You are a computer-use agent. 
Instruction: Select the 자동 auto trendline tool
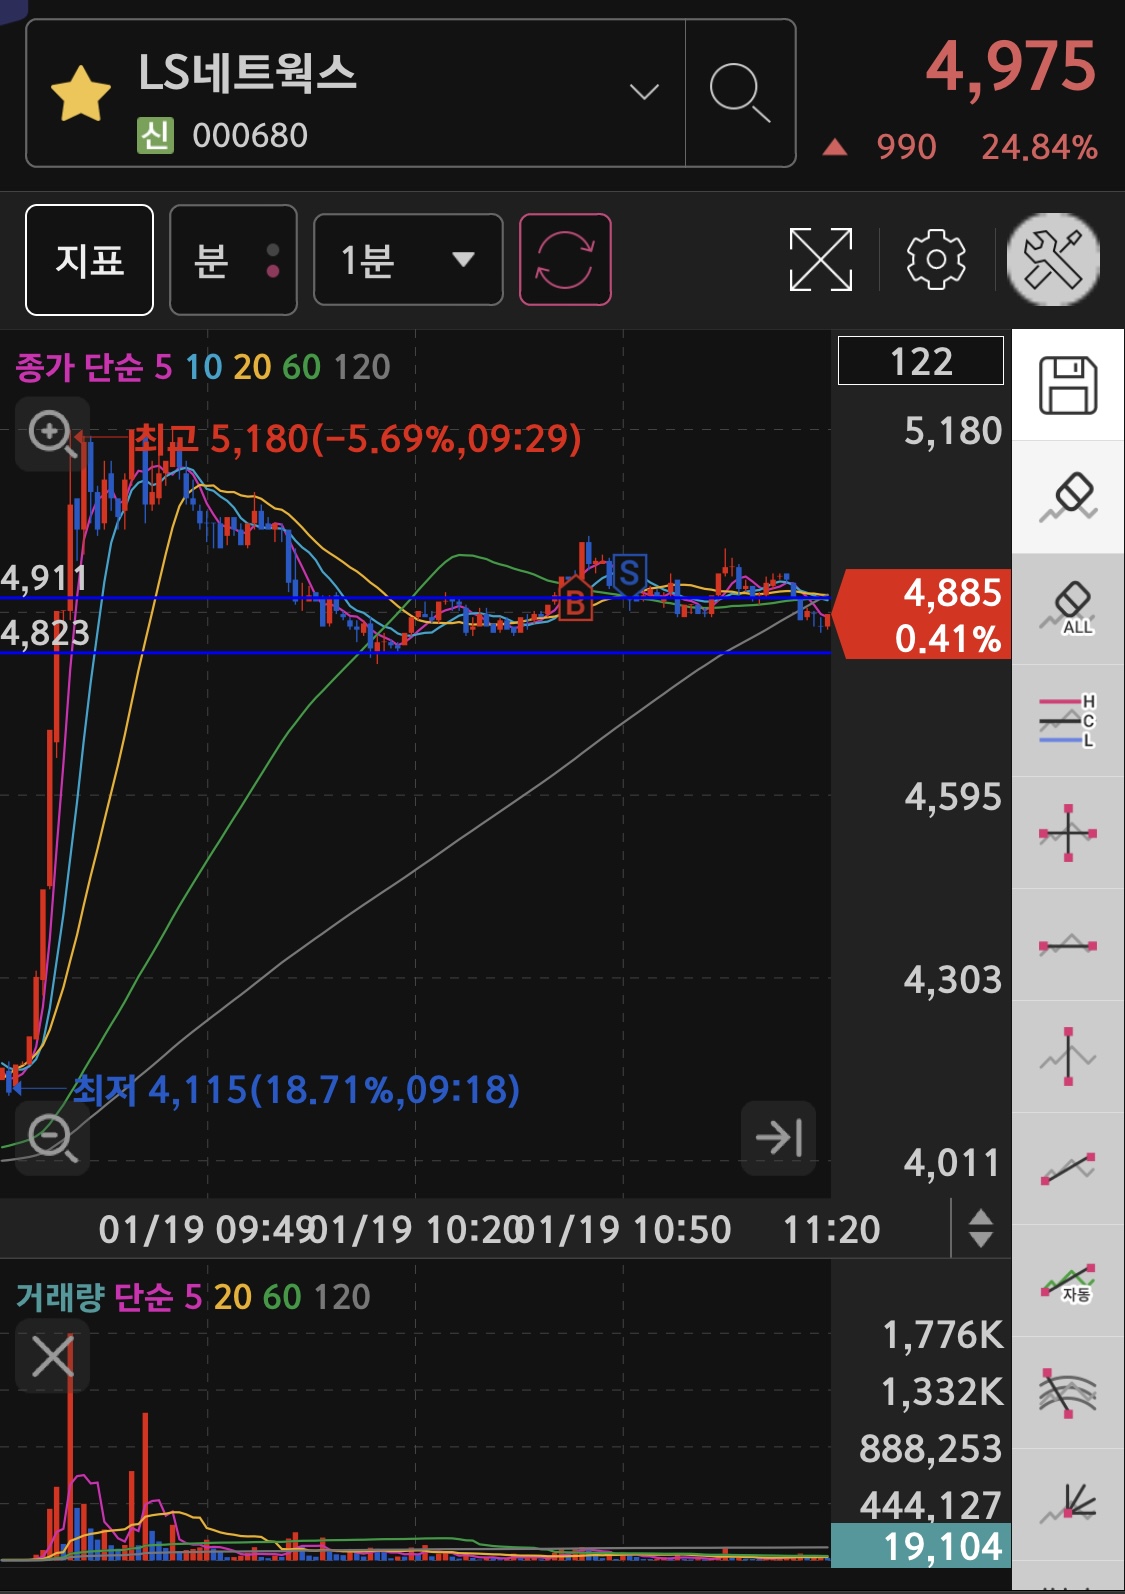coord(1068,1281)
